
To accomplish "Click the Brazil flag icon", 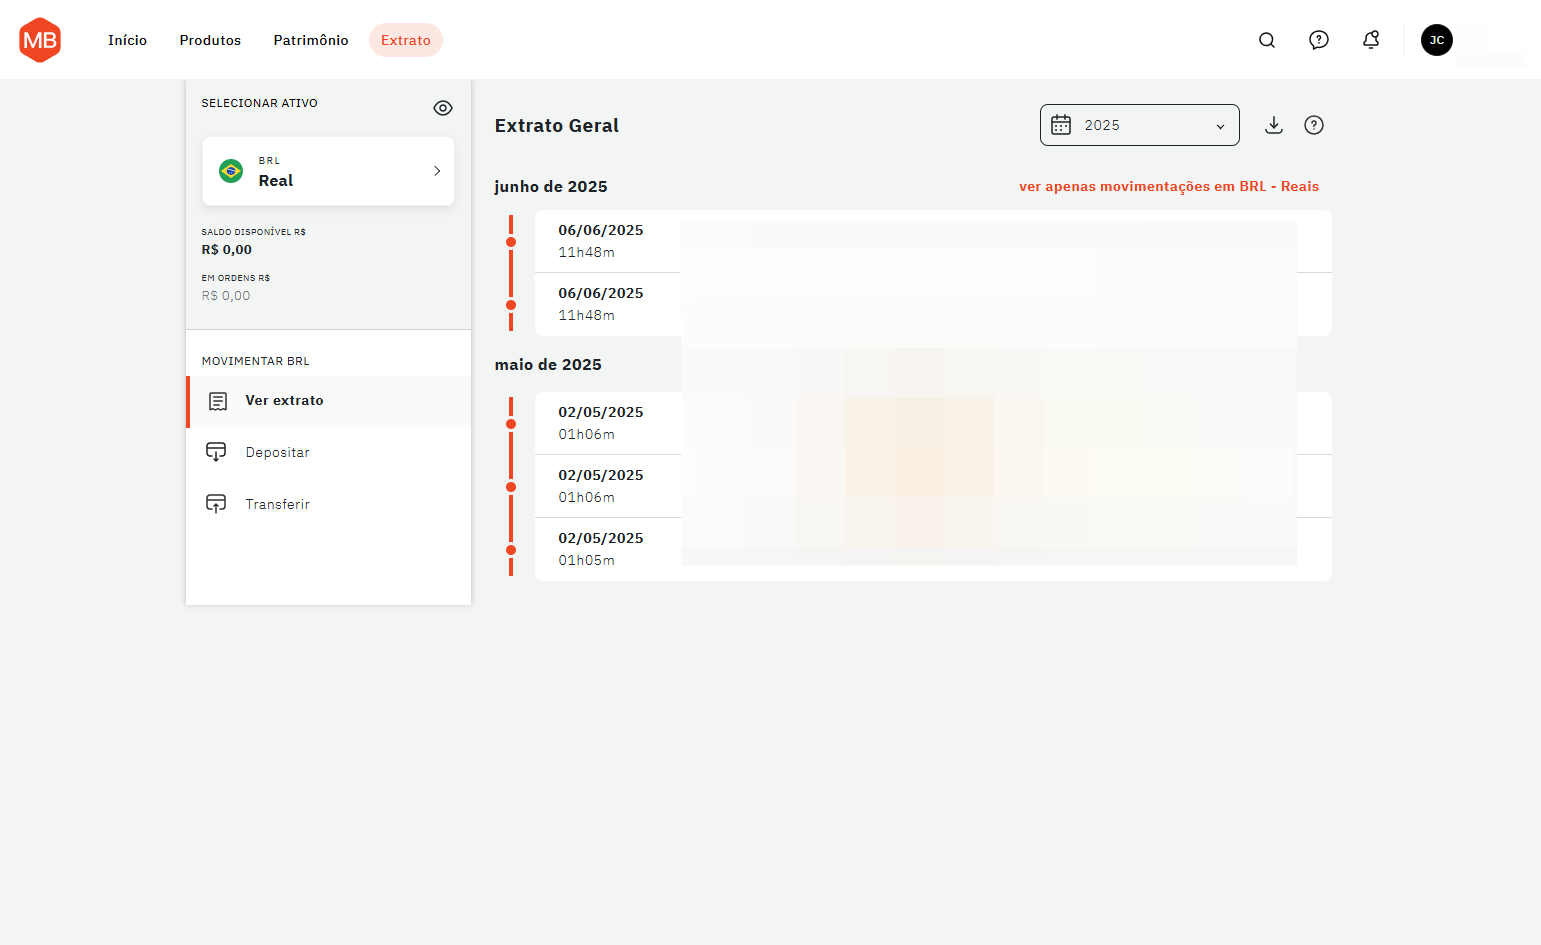I will (231, 171).
